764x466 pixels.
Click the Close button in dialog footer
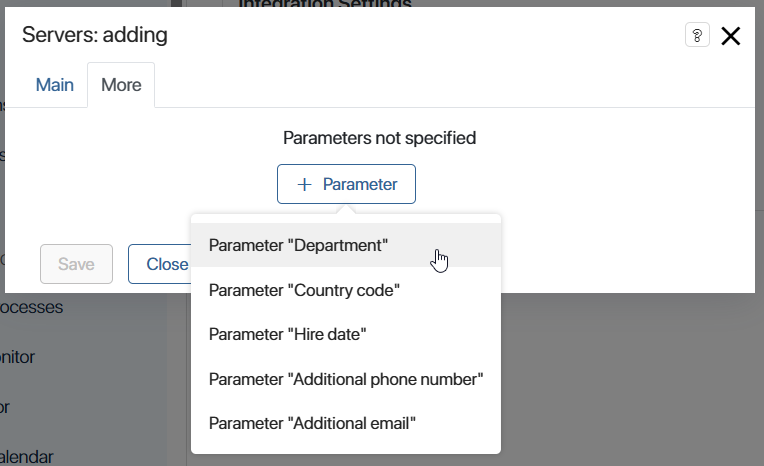(160, 264)
